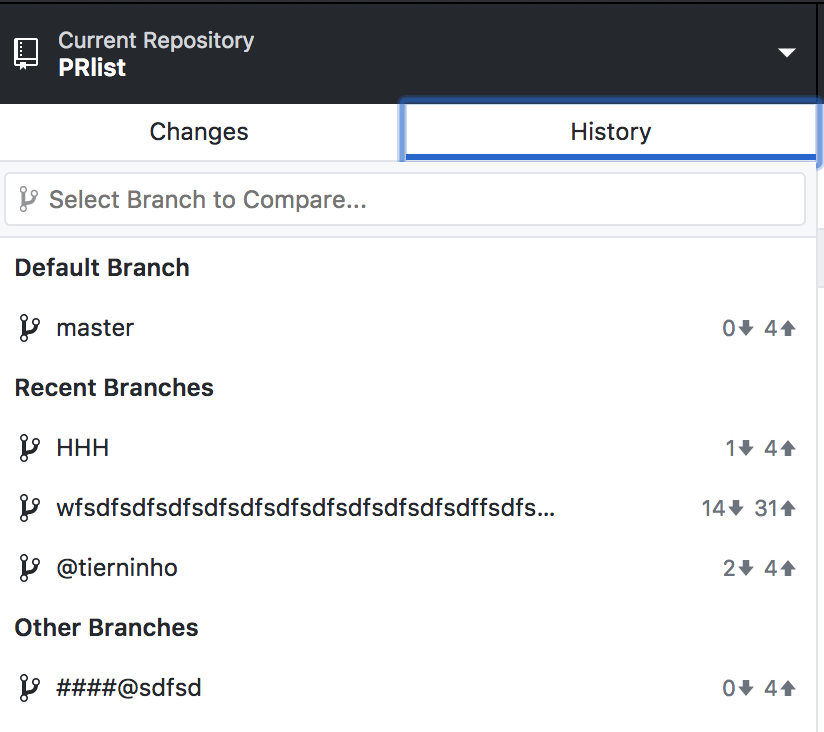Click the repository book icon
The image size is (824, 732).
pyautogui.click(x=26, y=54)
